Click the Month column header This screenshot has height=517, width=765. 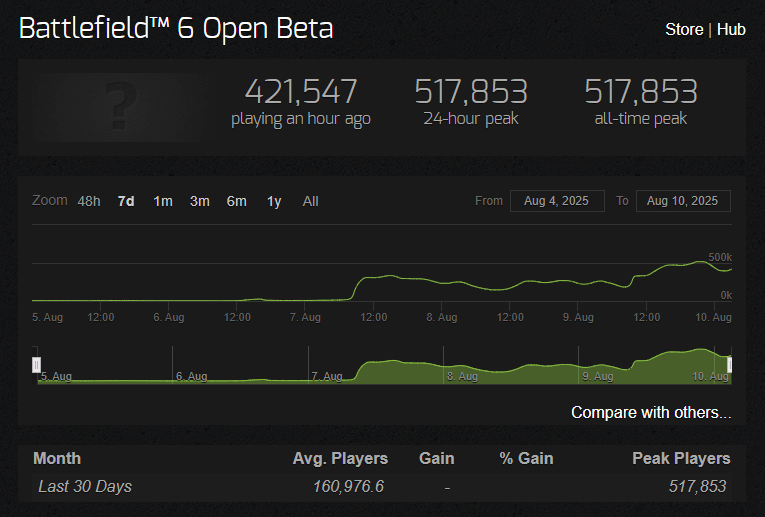pyautogui.click(x=57, y=458)
